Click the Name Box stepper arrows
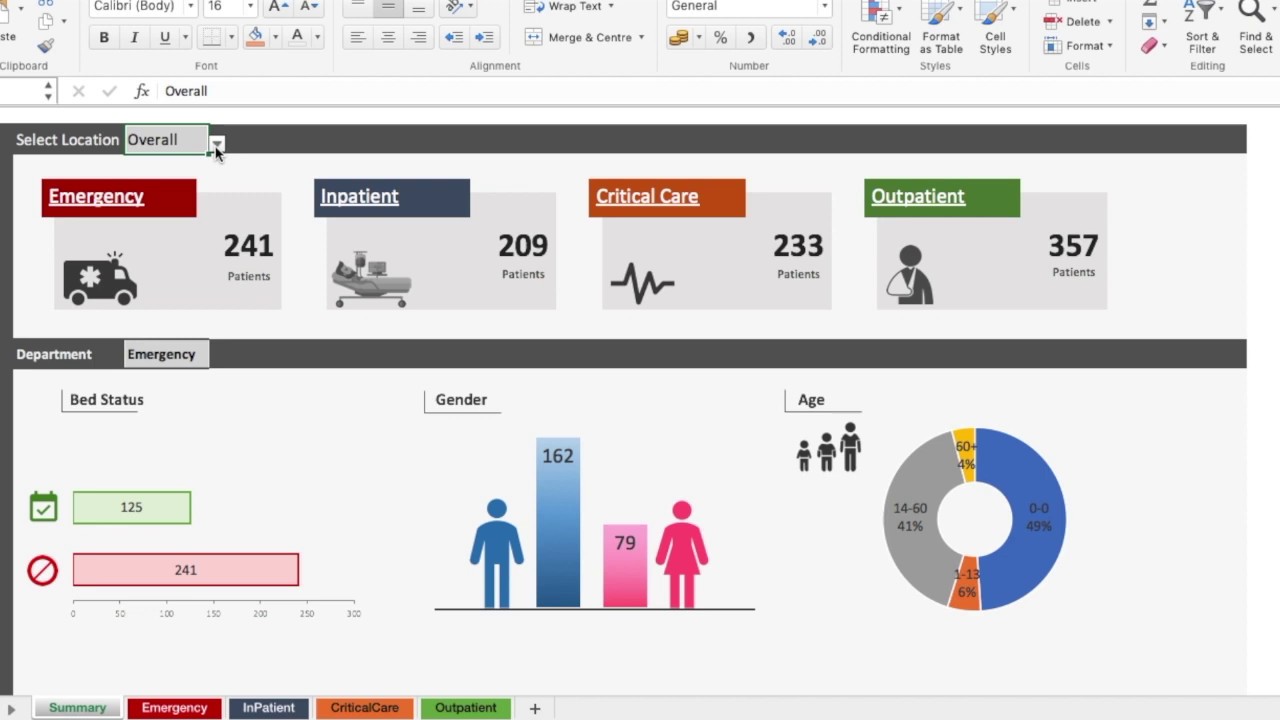This screenshot has width=1280, height=720. 48,91
